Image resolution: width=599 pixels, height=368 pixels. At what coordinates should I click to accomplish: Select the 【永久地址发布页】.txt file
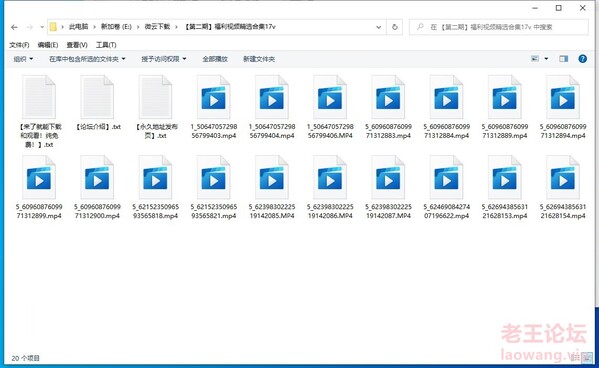pyautogui.click(x=155, y=107)
